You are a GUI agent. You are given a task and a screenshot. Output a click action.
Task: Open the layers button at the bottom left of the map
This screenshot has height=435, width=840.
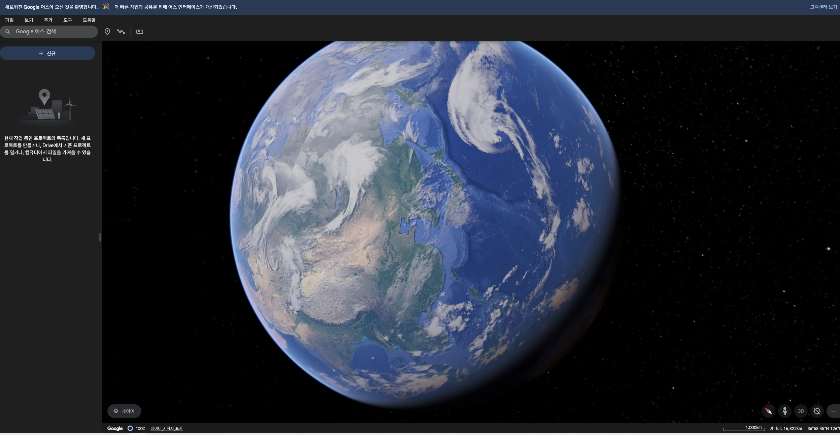point(124,411)
